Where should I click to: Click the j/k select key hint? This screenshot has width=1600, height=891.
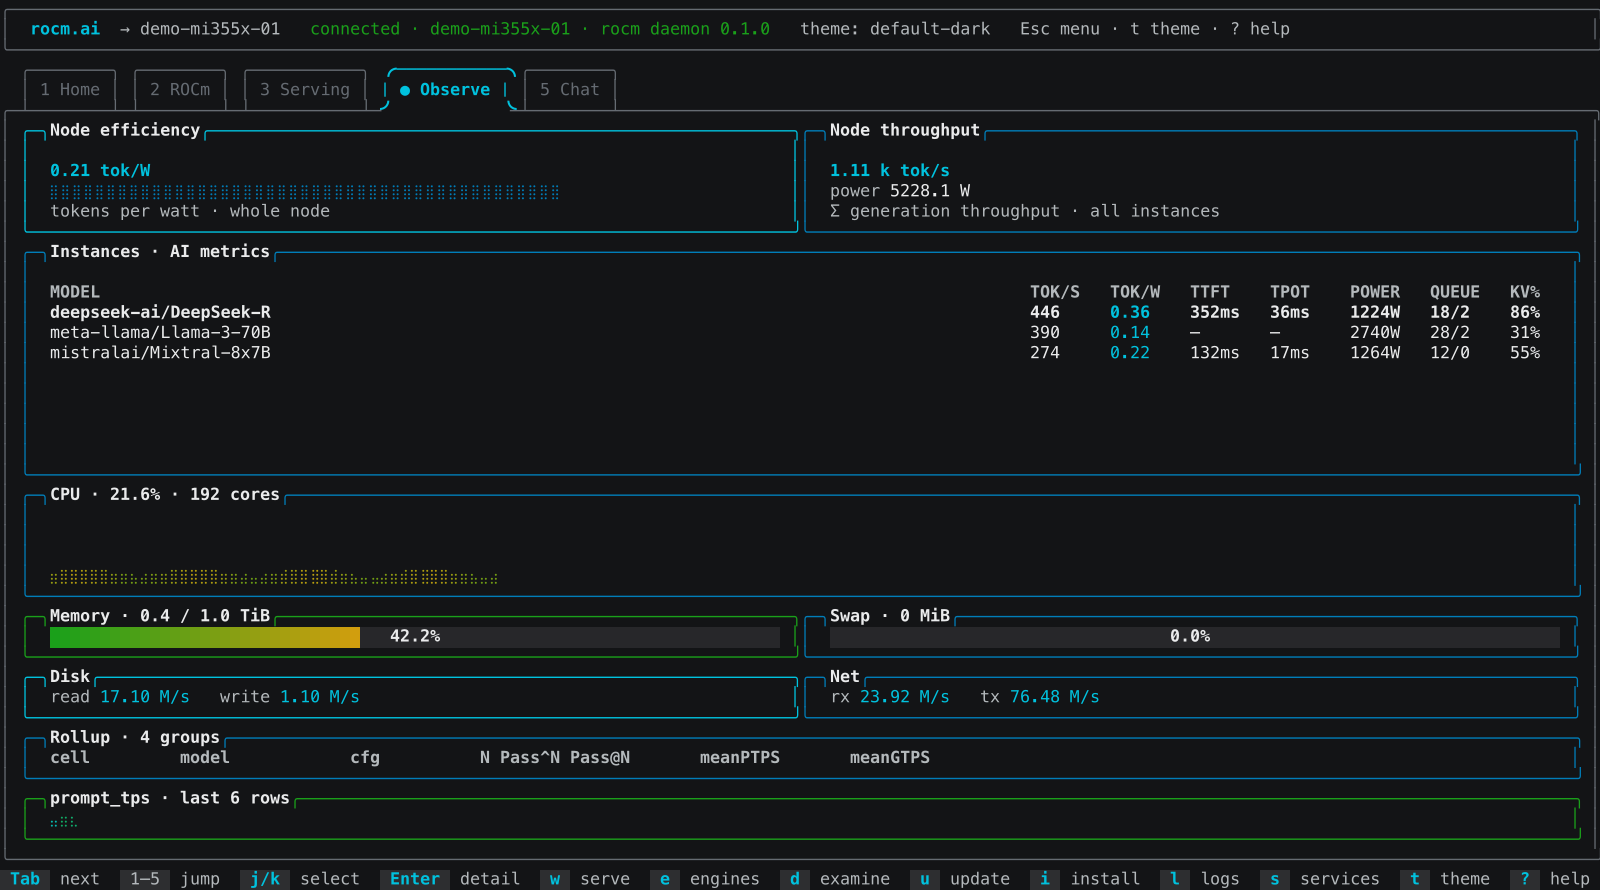(300, 879)
